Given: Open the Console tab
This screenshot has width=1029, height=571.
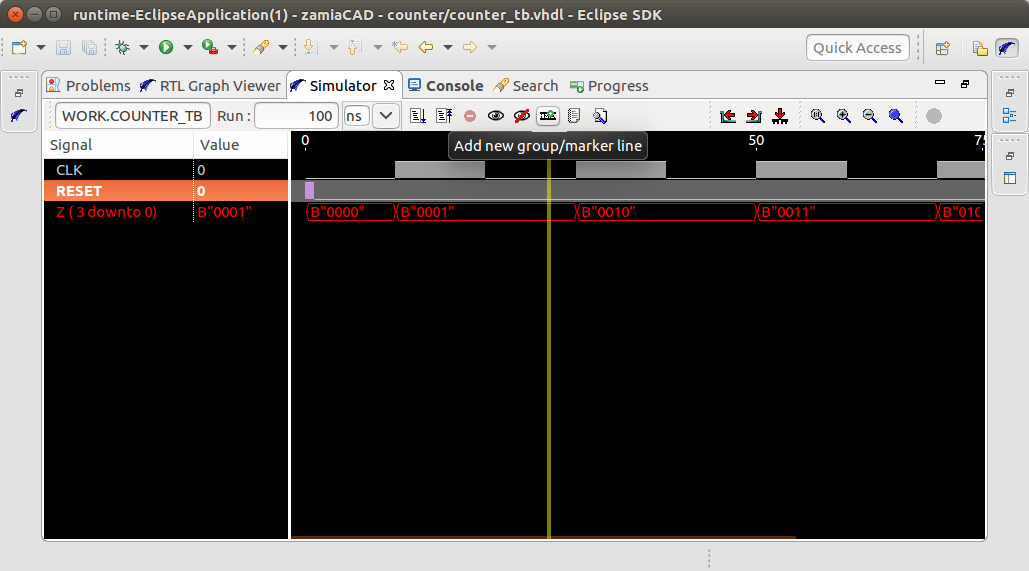Looking at the screenshot, I should [446, 86].
